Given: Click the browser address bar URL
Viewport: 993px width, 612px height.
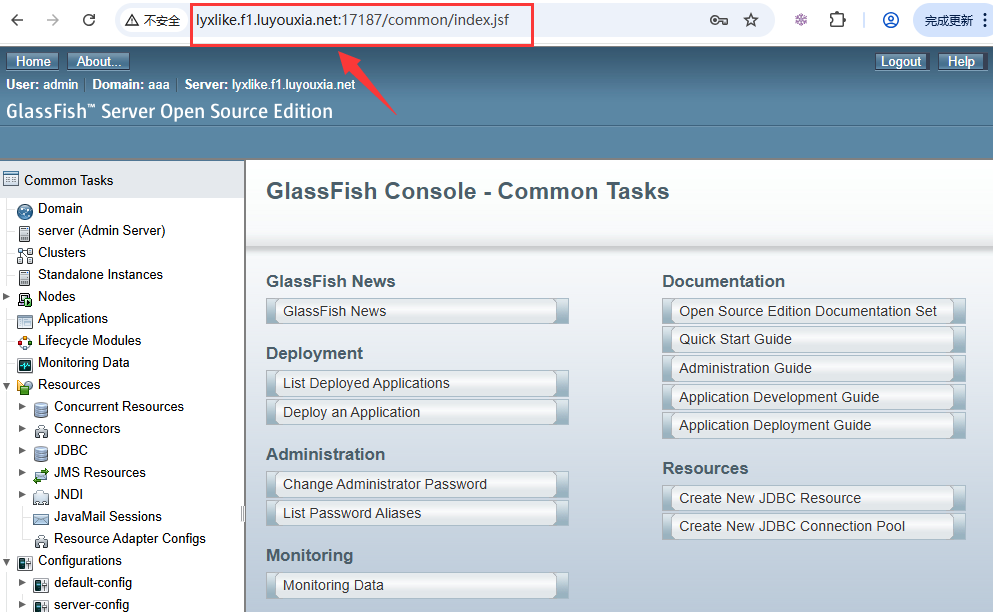Looking at the screenshot, I should coord(352,20).
